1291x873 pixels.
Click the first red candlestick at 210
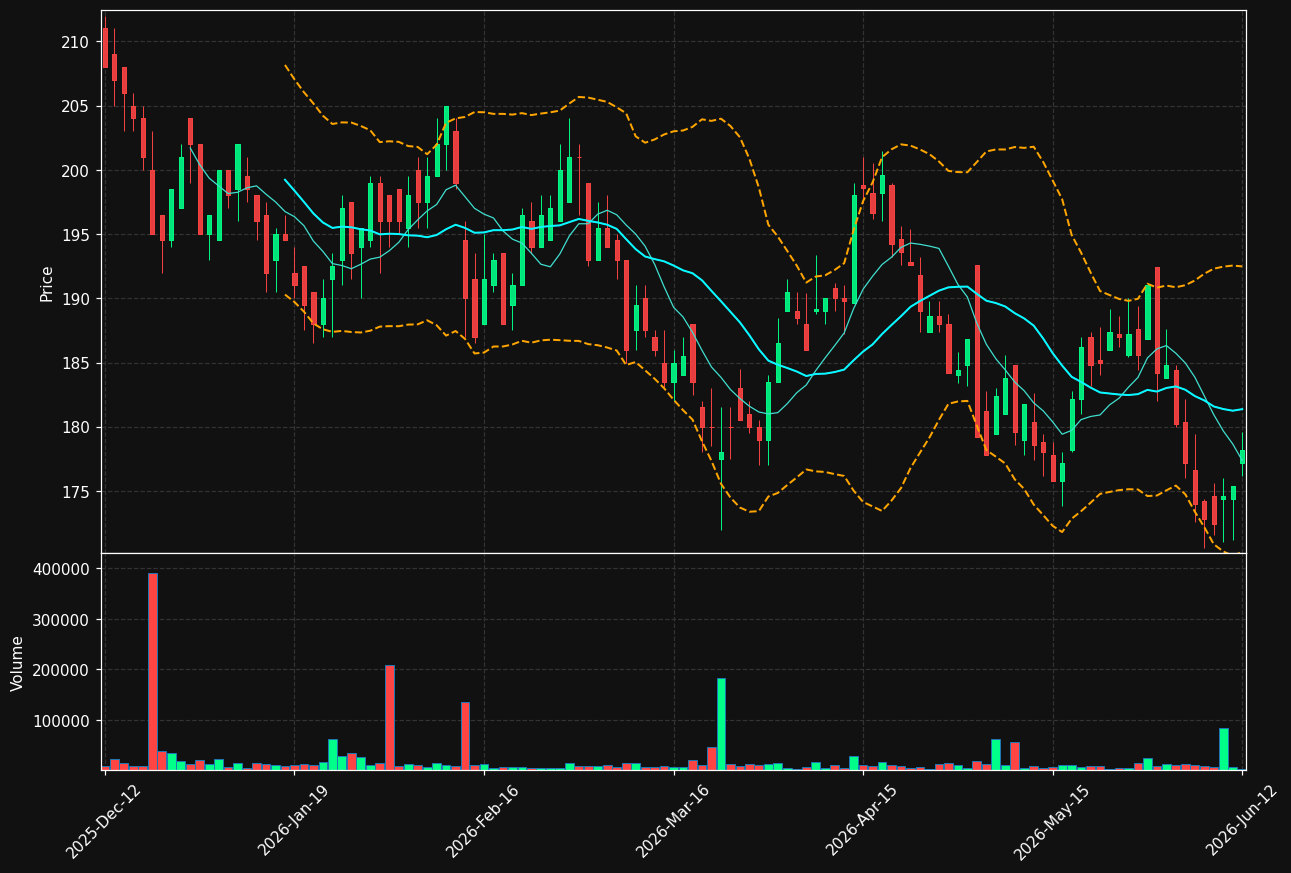pyautogui.click(x=105, y=48)
